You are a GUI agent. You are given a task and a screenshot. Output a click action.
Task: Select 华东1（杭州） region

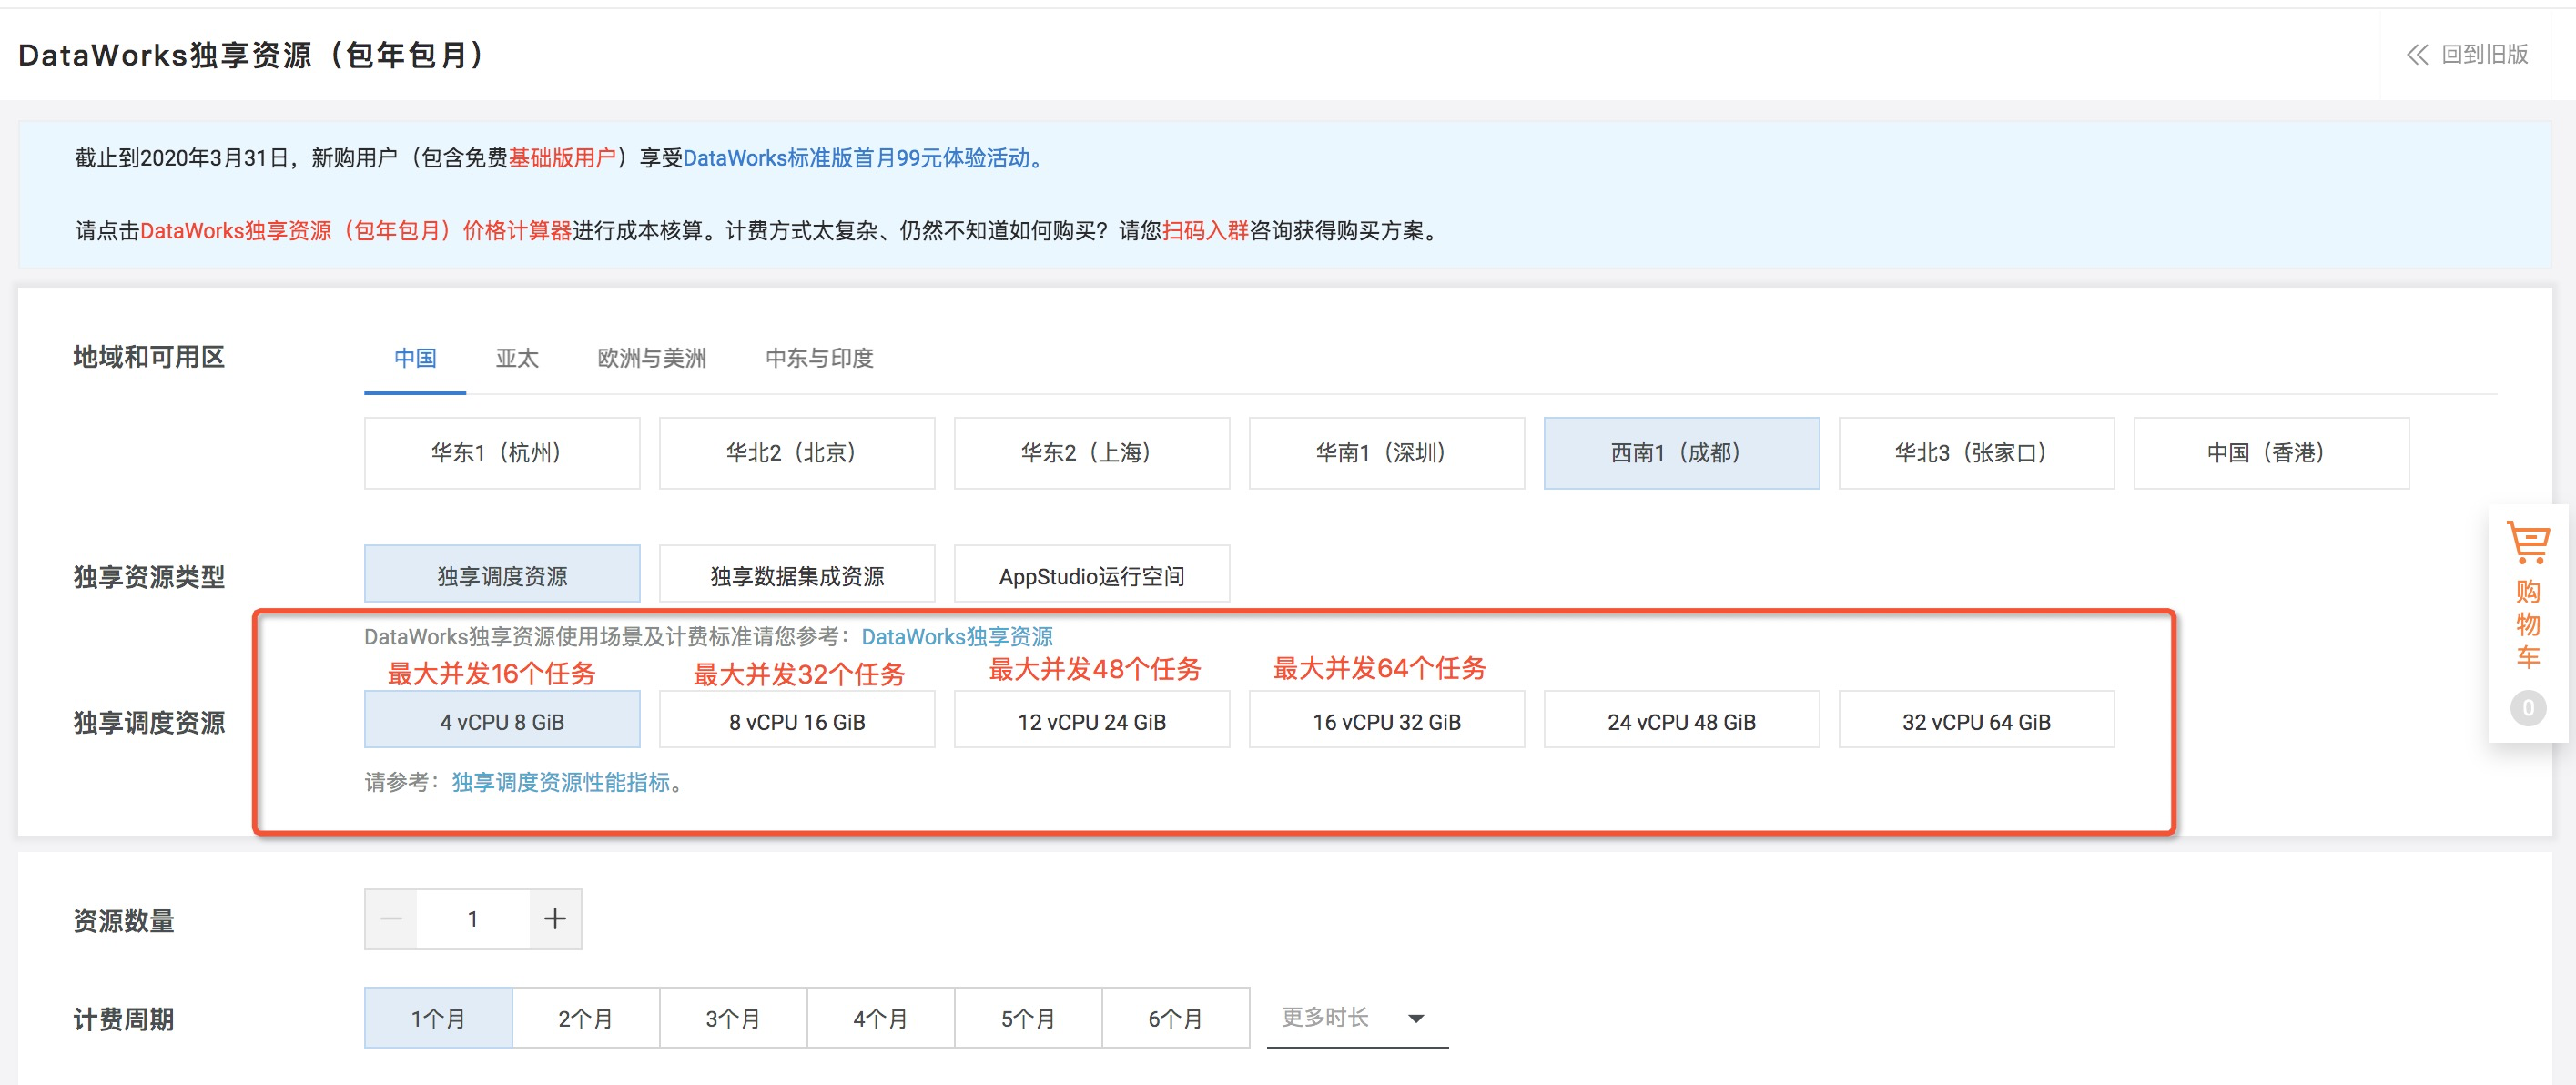501,452
